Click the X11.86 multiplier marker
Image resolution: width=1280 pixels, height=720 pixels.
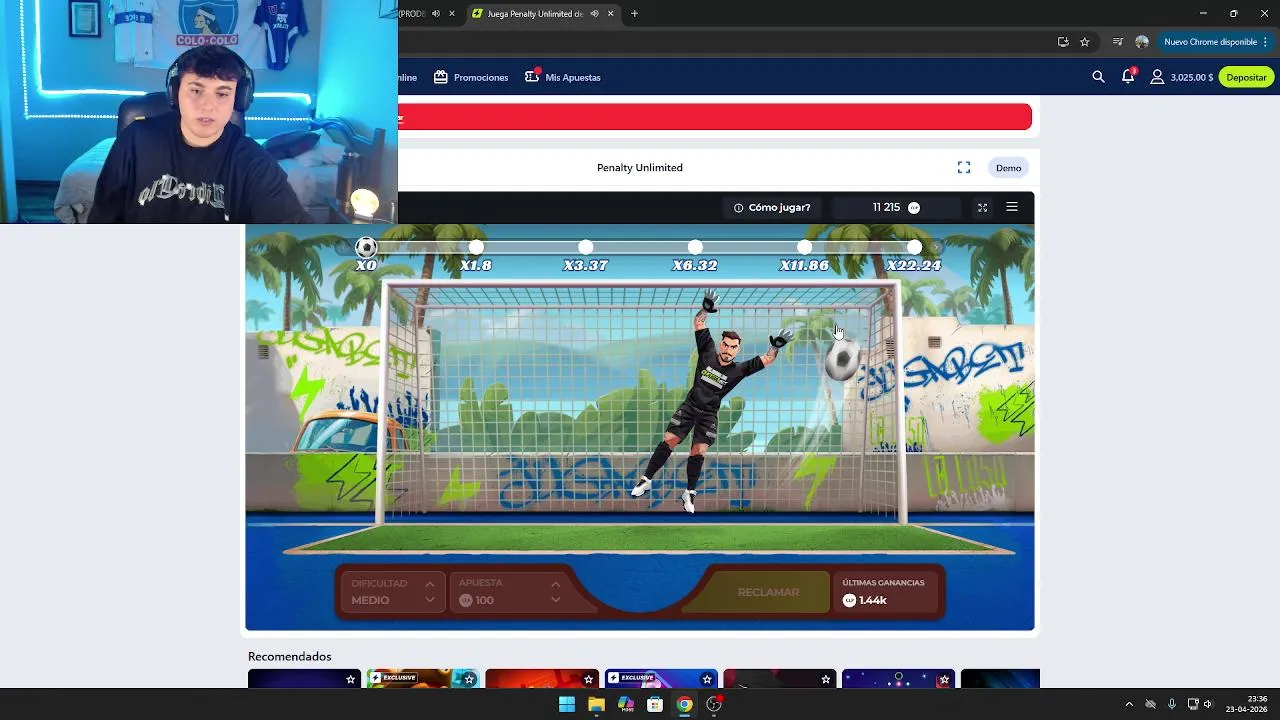point(805,247)
